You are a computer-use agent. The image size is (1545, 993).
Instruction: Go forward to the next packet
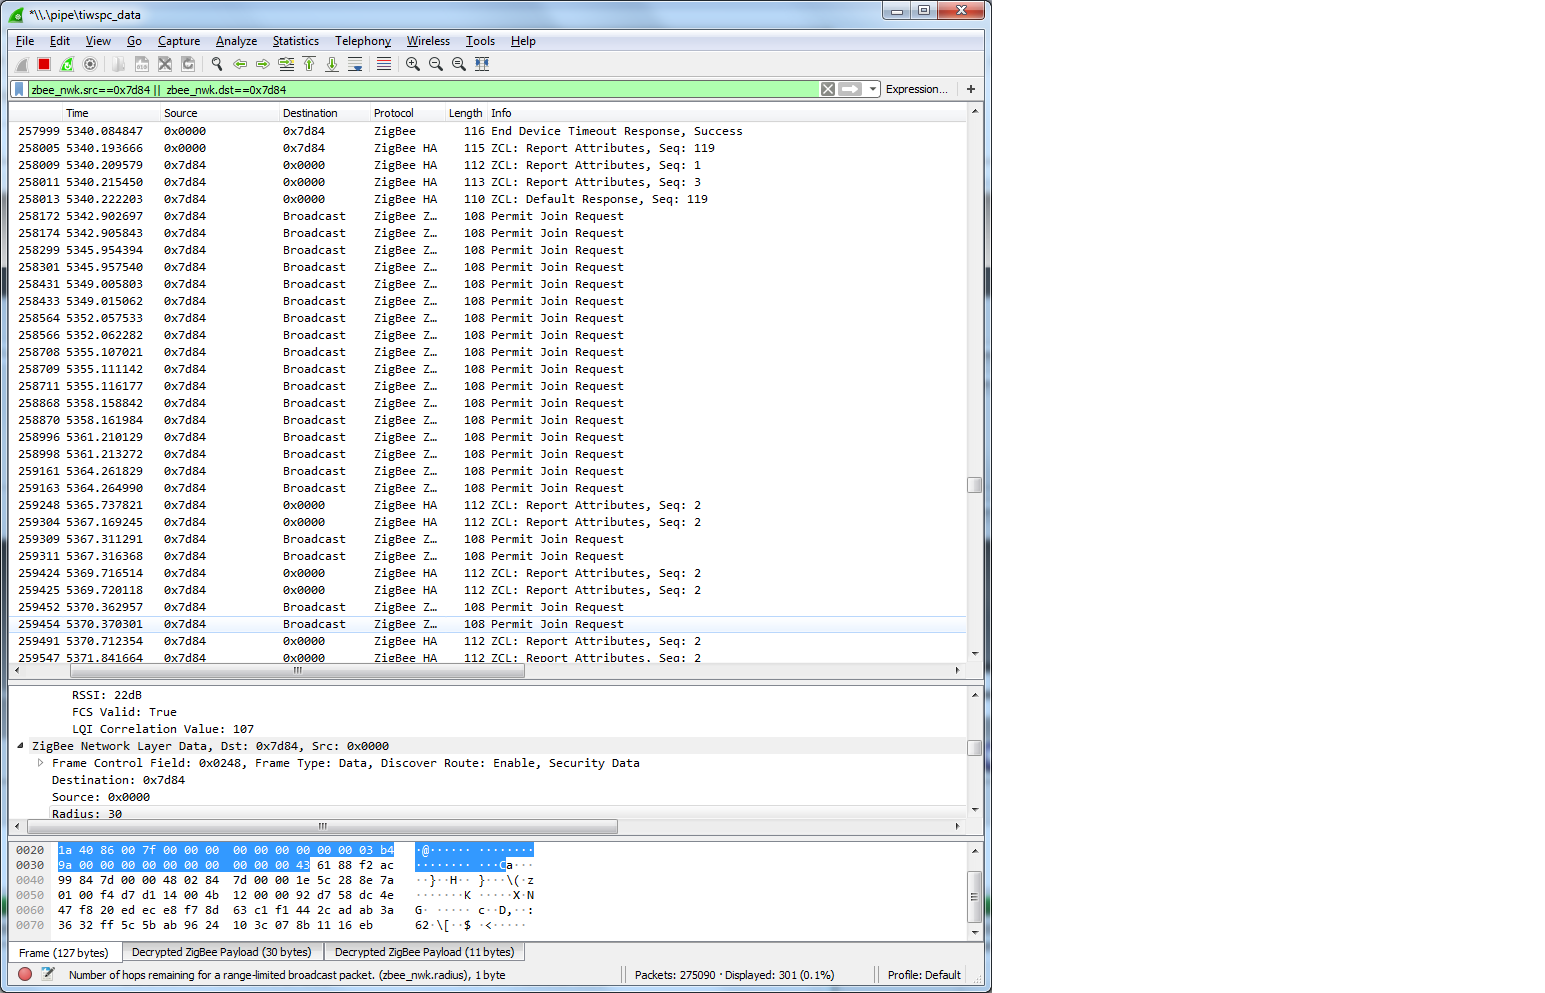pos(263,64)
